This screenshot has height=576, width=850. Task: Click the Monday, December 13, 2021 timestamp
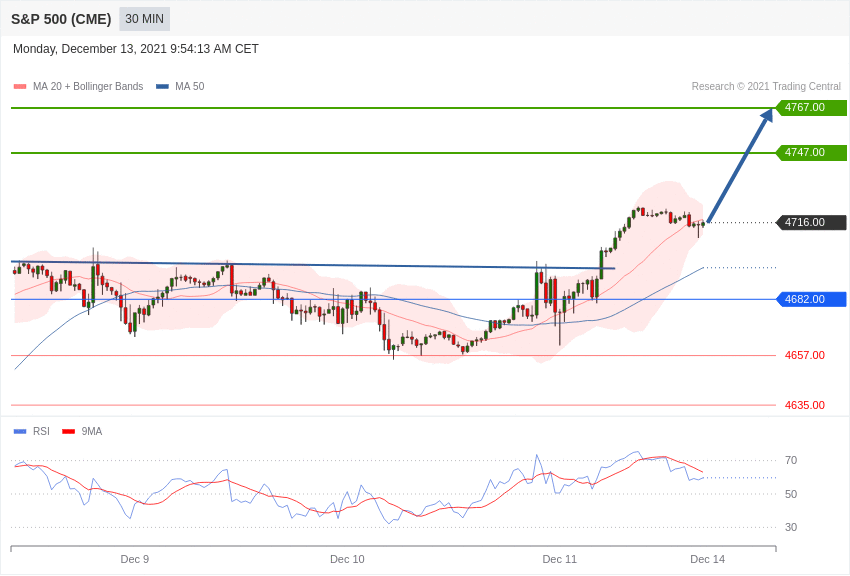tap(136, 49)
